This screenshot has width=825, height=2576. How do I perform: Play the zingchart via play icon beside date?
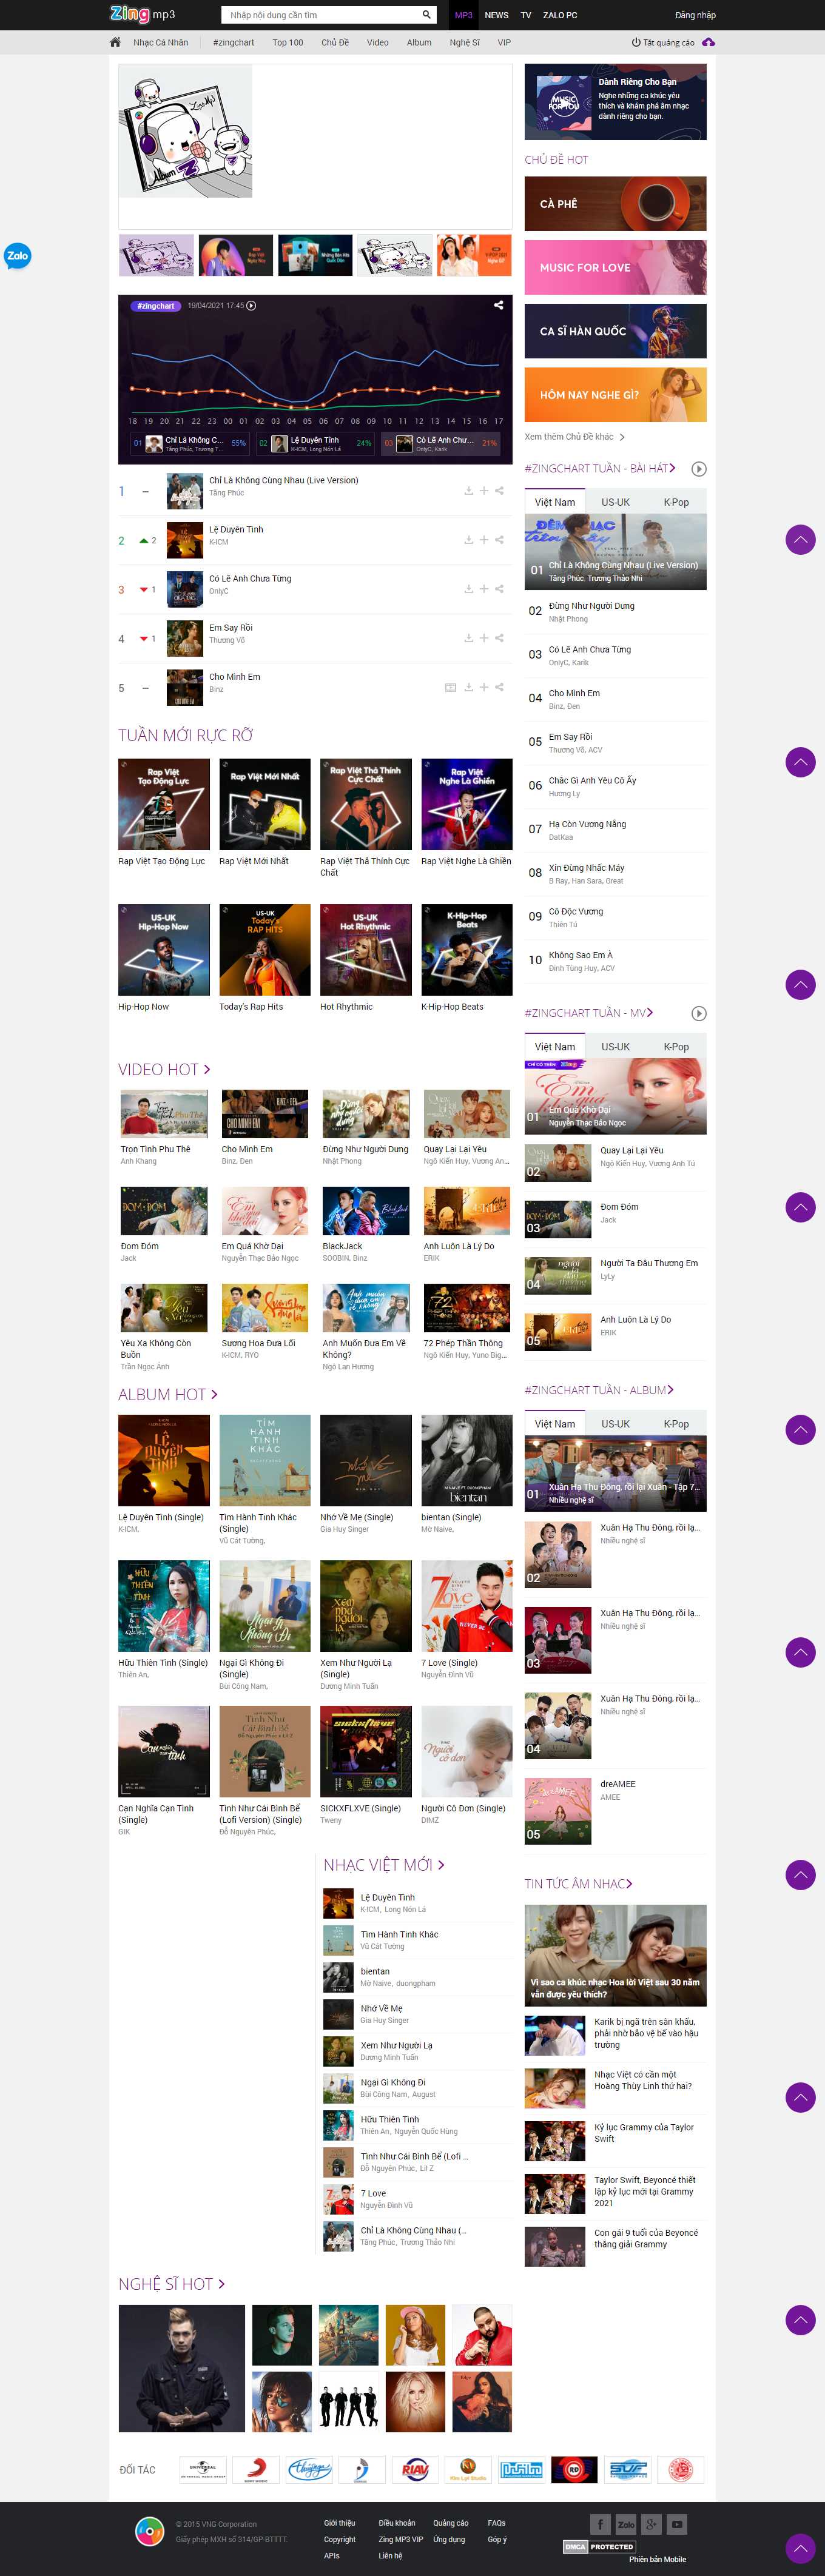251,306
